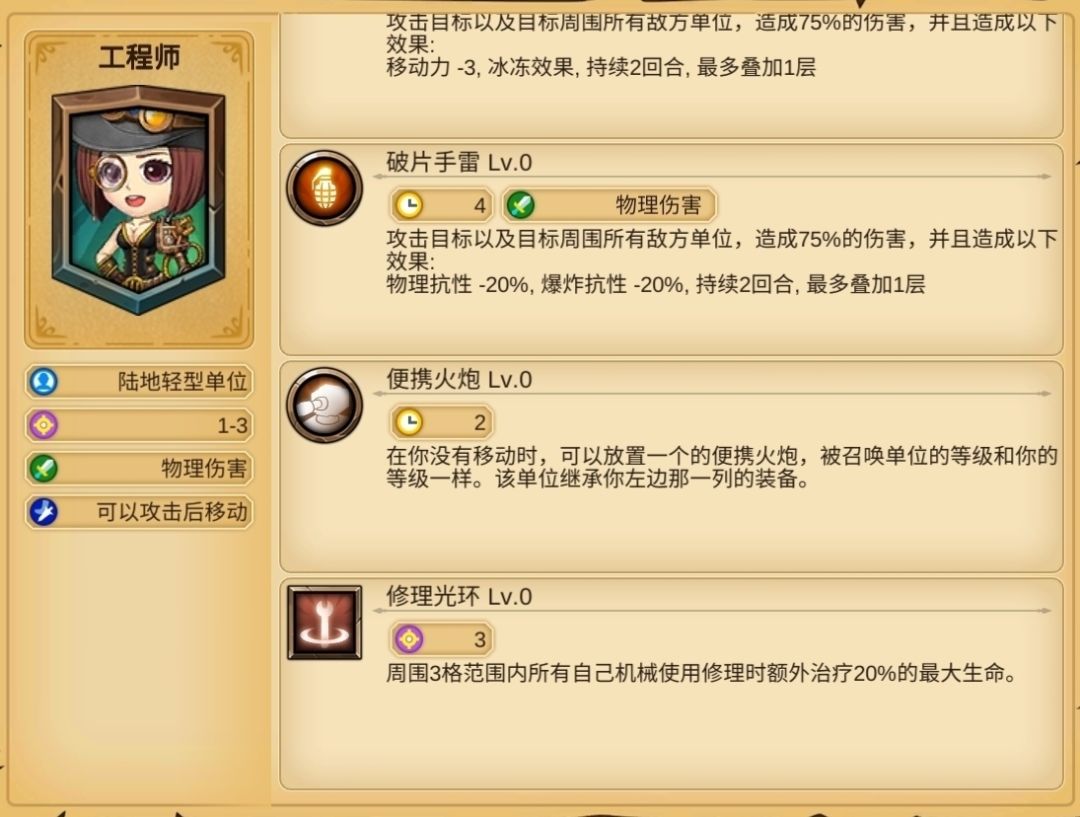The height and width of the screenshot is (817, 1080).
Task: Click the purple range icon under 修理光环
Action: 409,639
